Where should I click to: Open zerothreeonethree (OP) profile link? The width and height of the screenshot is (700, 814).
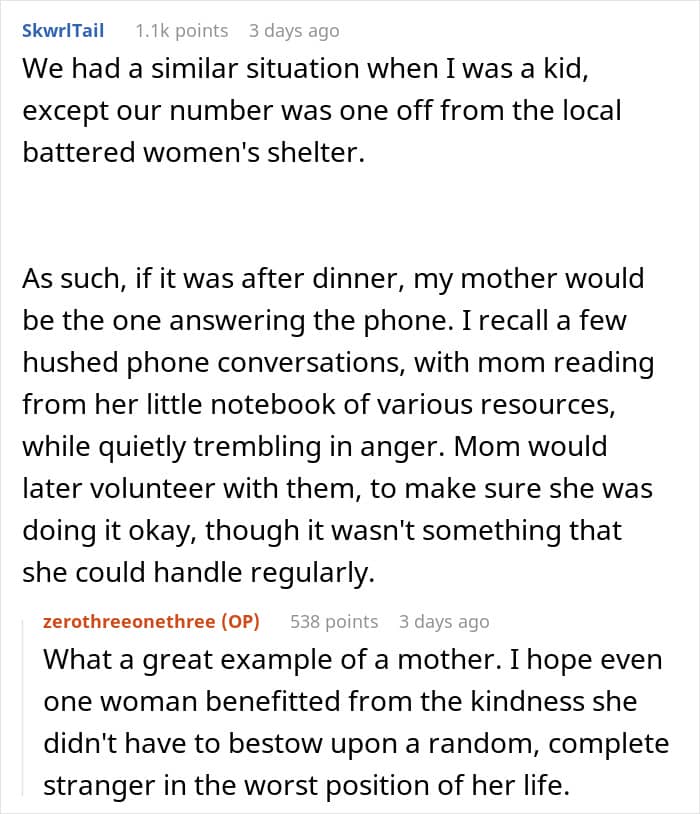tap(151, 621)
